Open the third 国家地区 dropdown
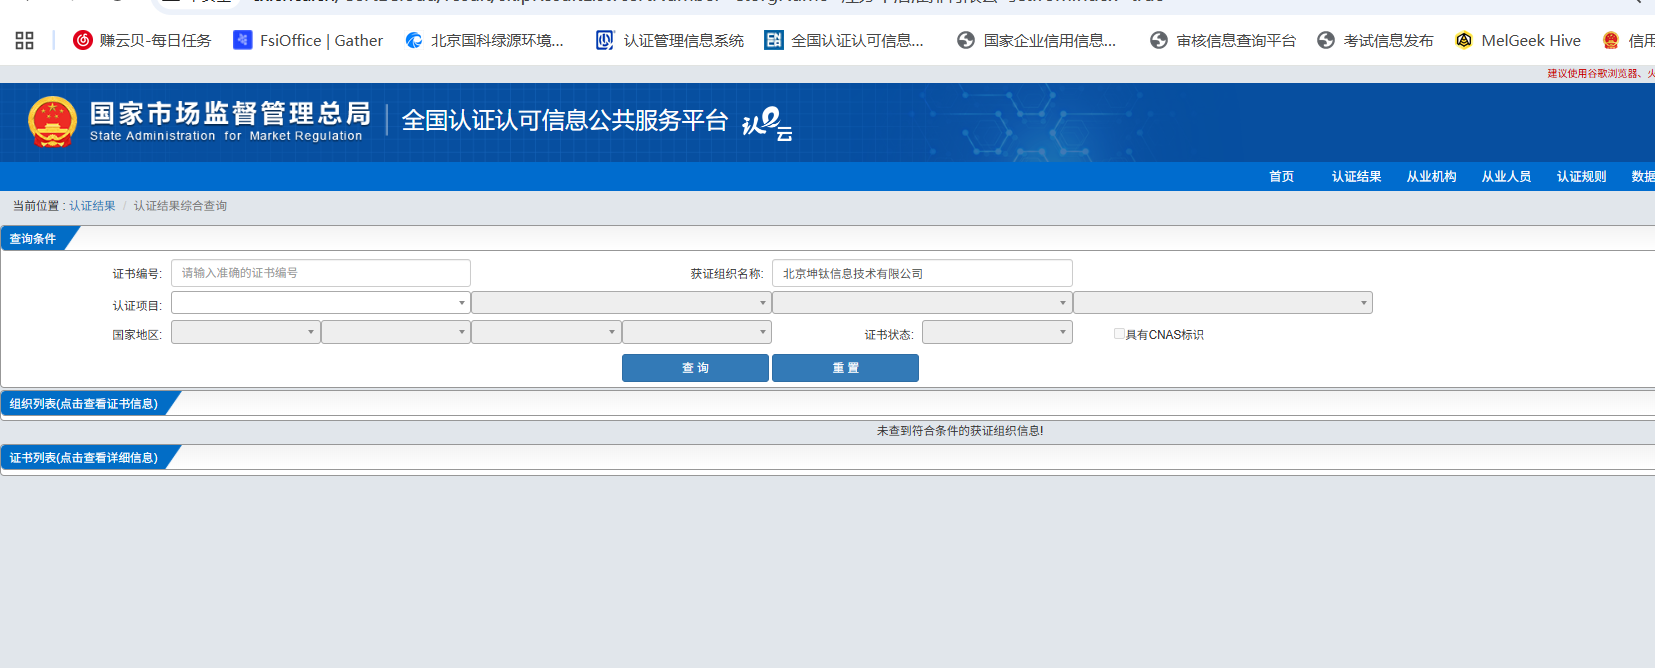Image resolution: width=1655 pixels, height=668 pixels. tap(546, 332)
